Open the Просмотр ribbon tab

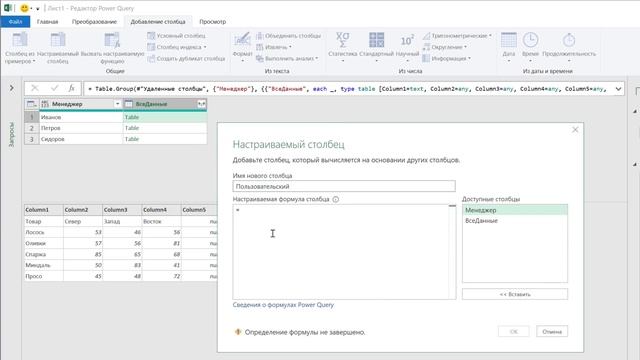click(212, 22)
